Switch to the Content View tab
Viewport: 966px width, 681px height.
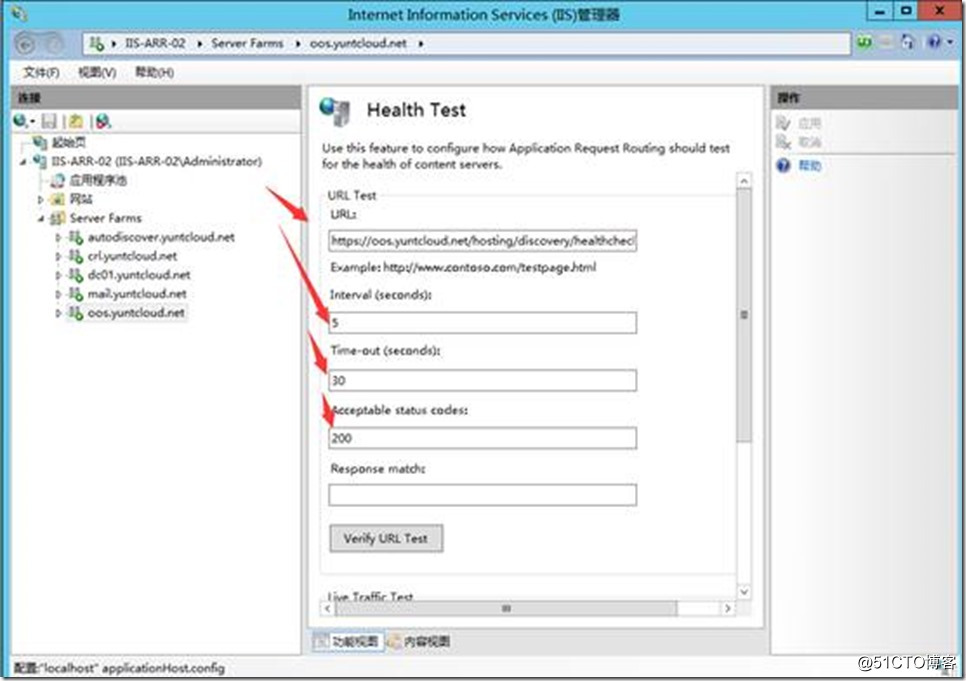click(x=419, y=642)
